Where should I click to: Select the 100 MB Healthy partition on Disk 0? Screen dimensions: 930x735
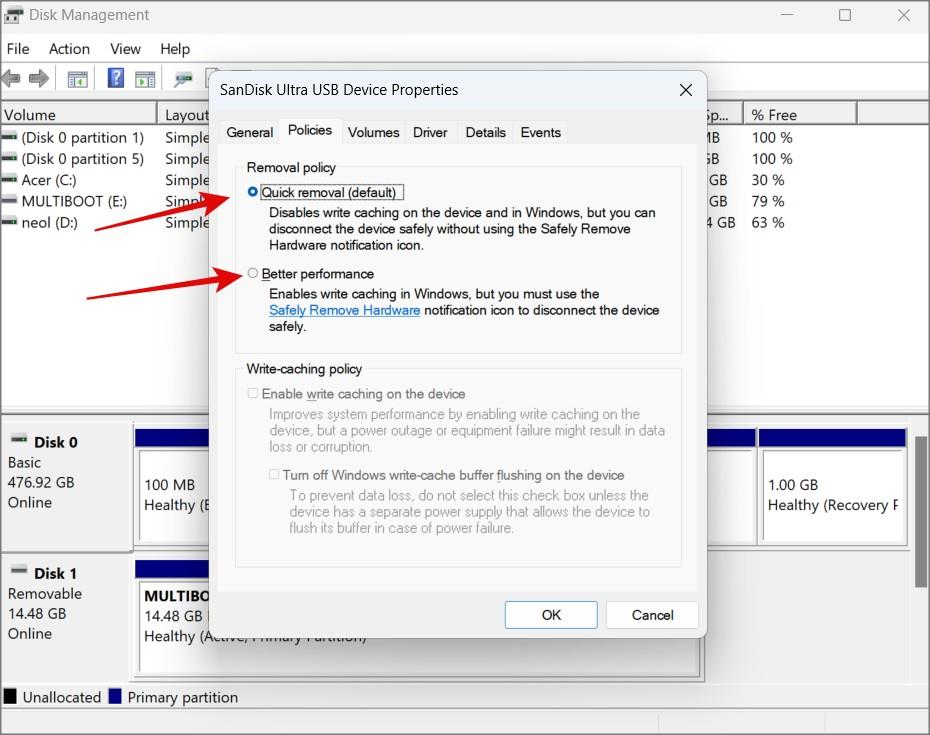pos(173,485)
